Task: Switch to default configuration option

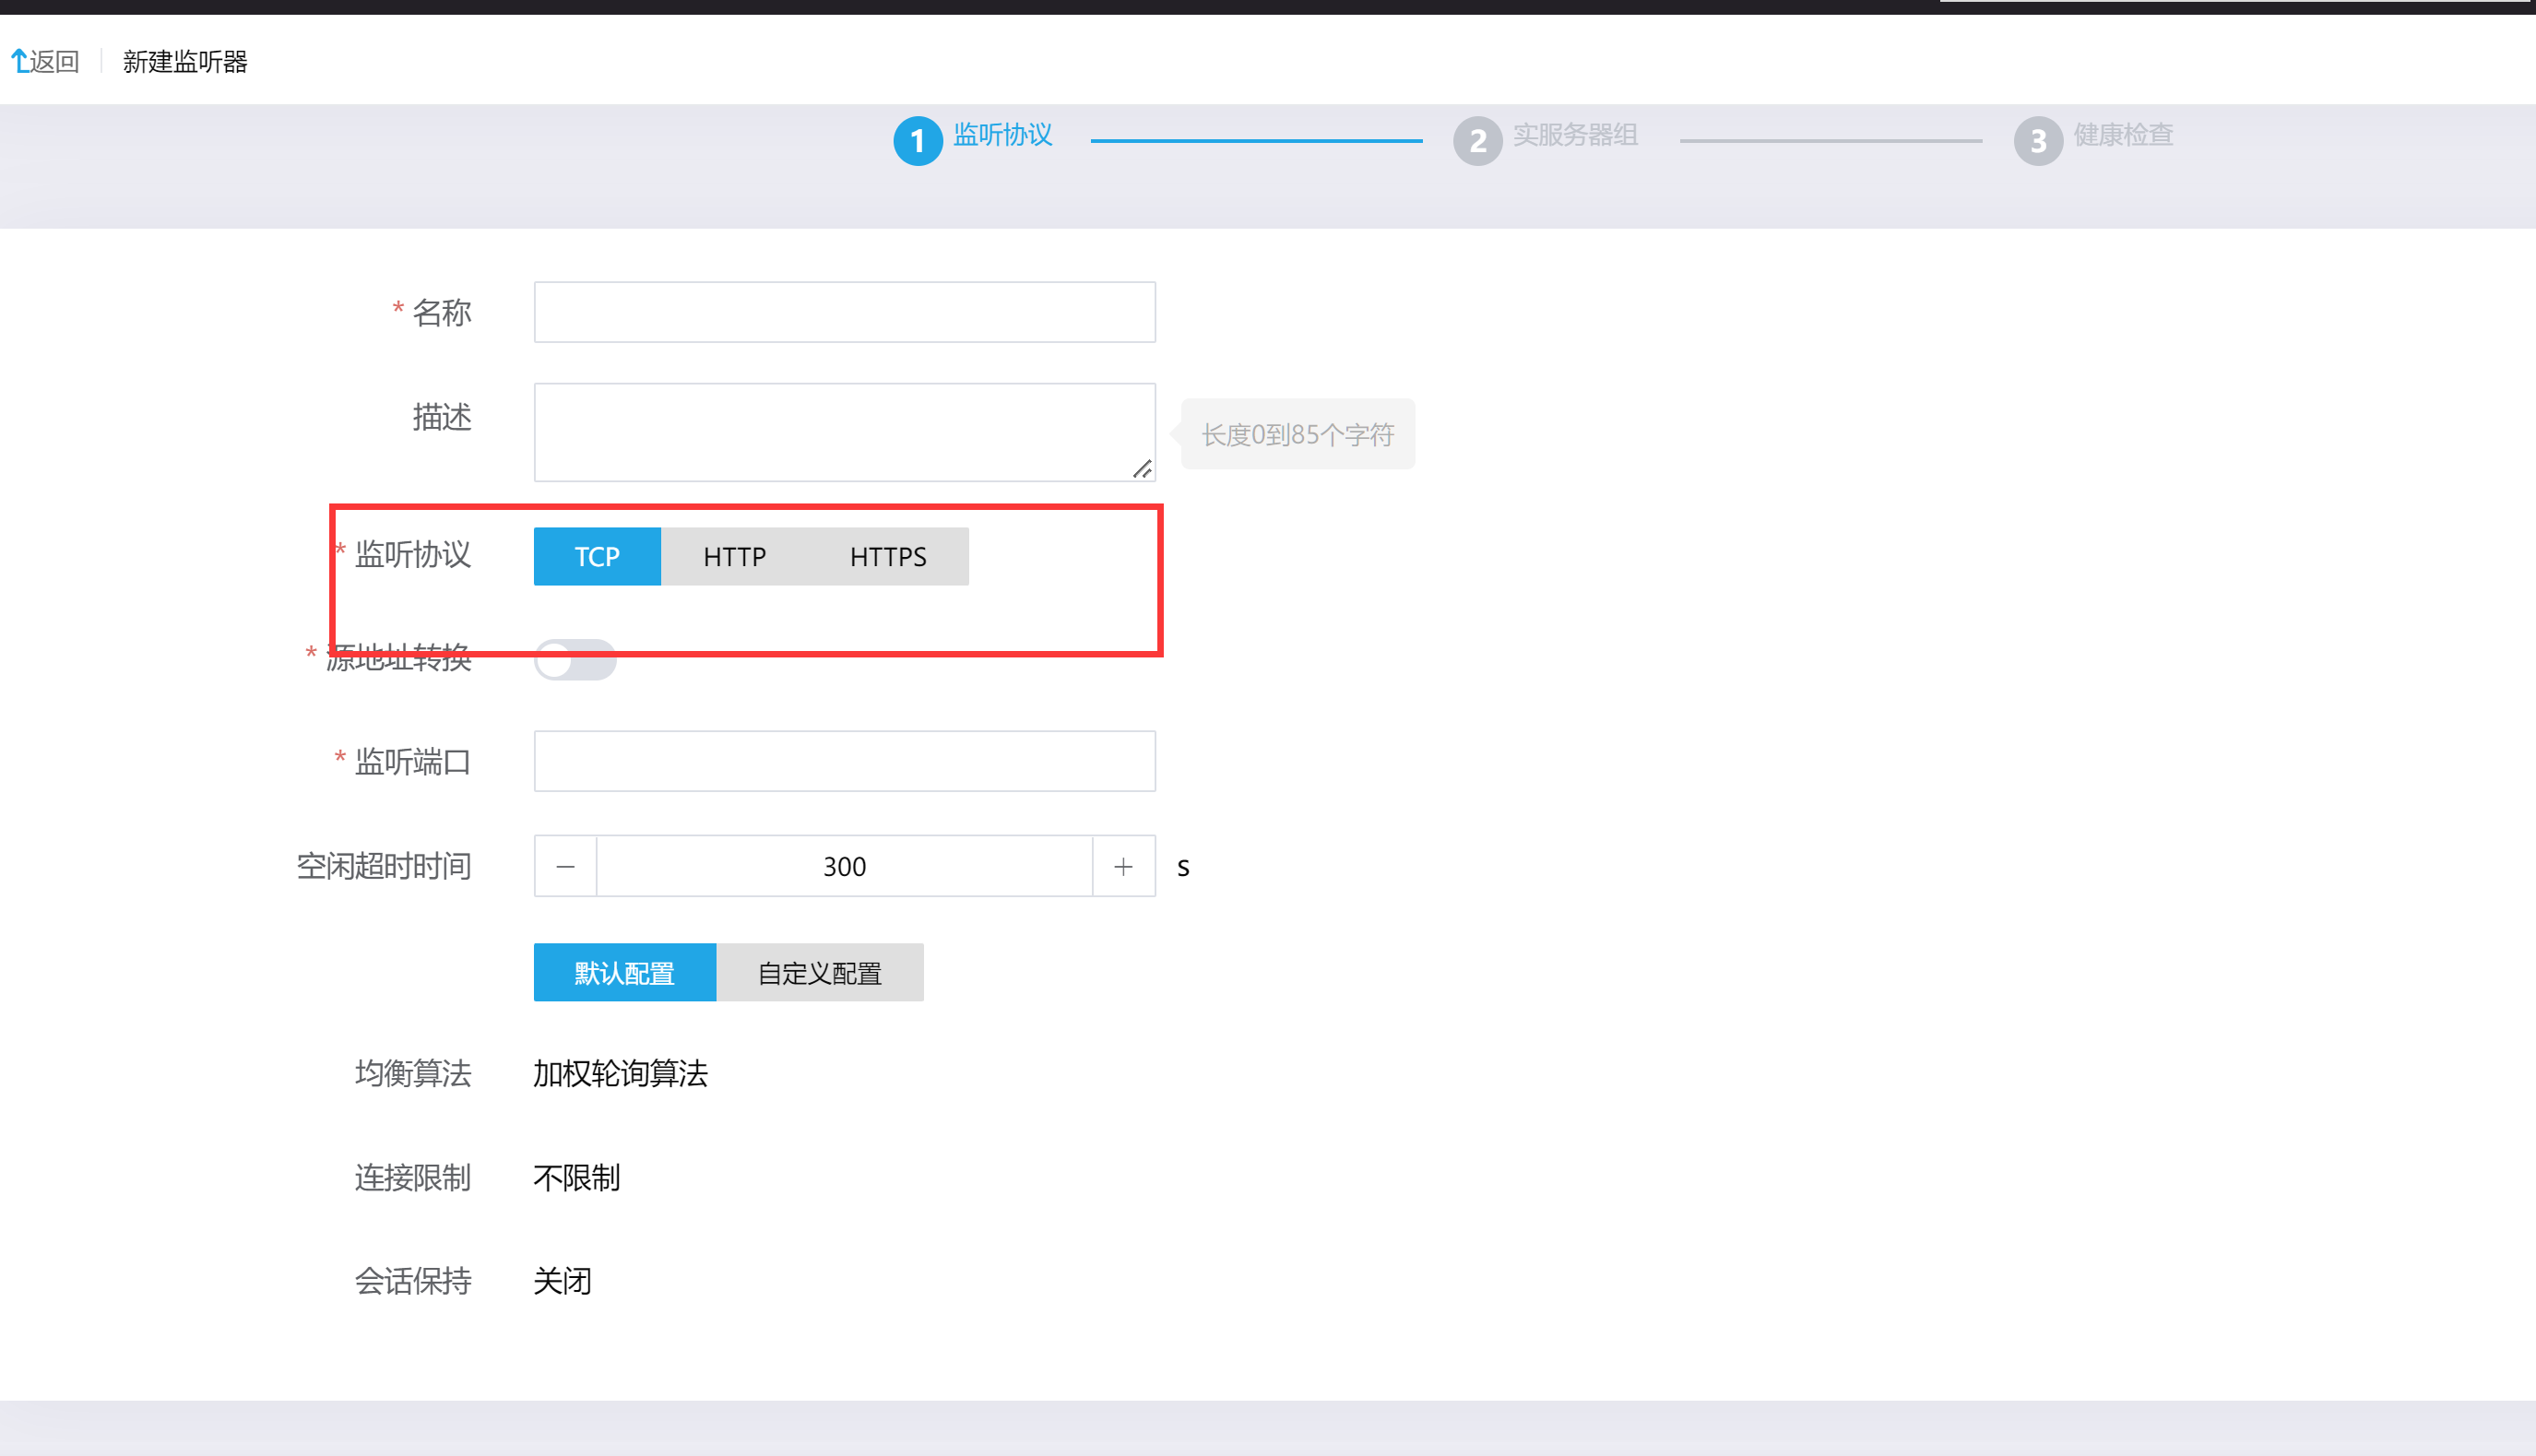Action: [624, 973]
